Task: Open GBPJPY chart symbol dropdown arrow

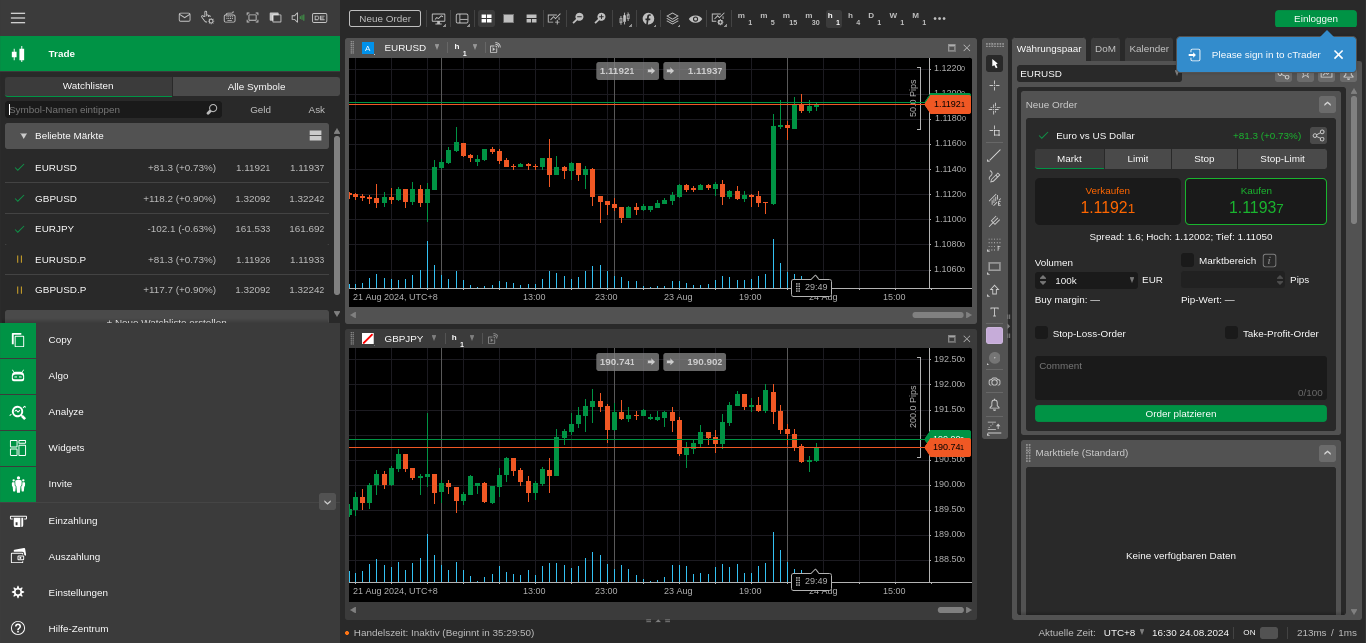Action: coord(434,338)
